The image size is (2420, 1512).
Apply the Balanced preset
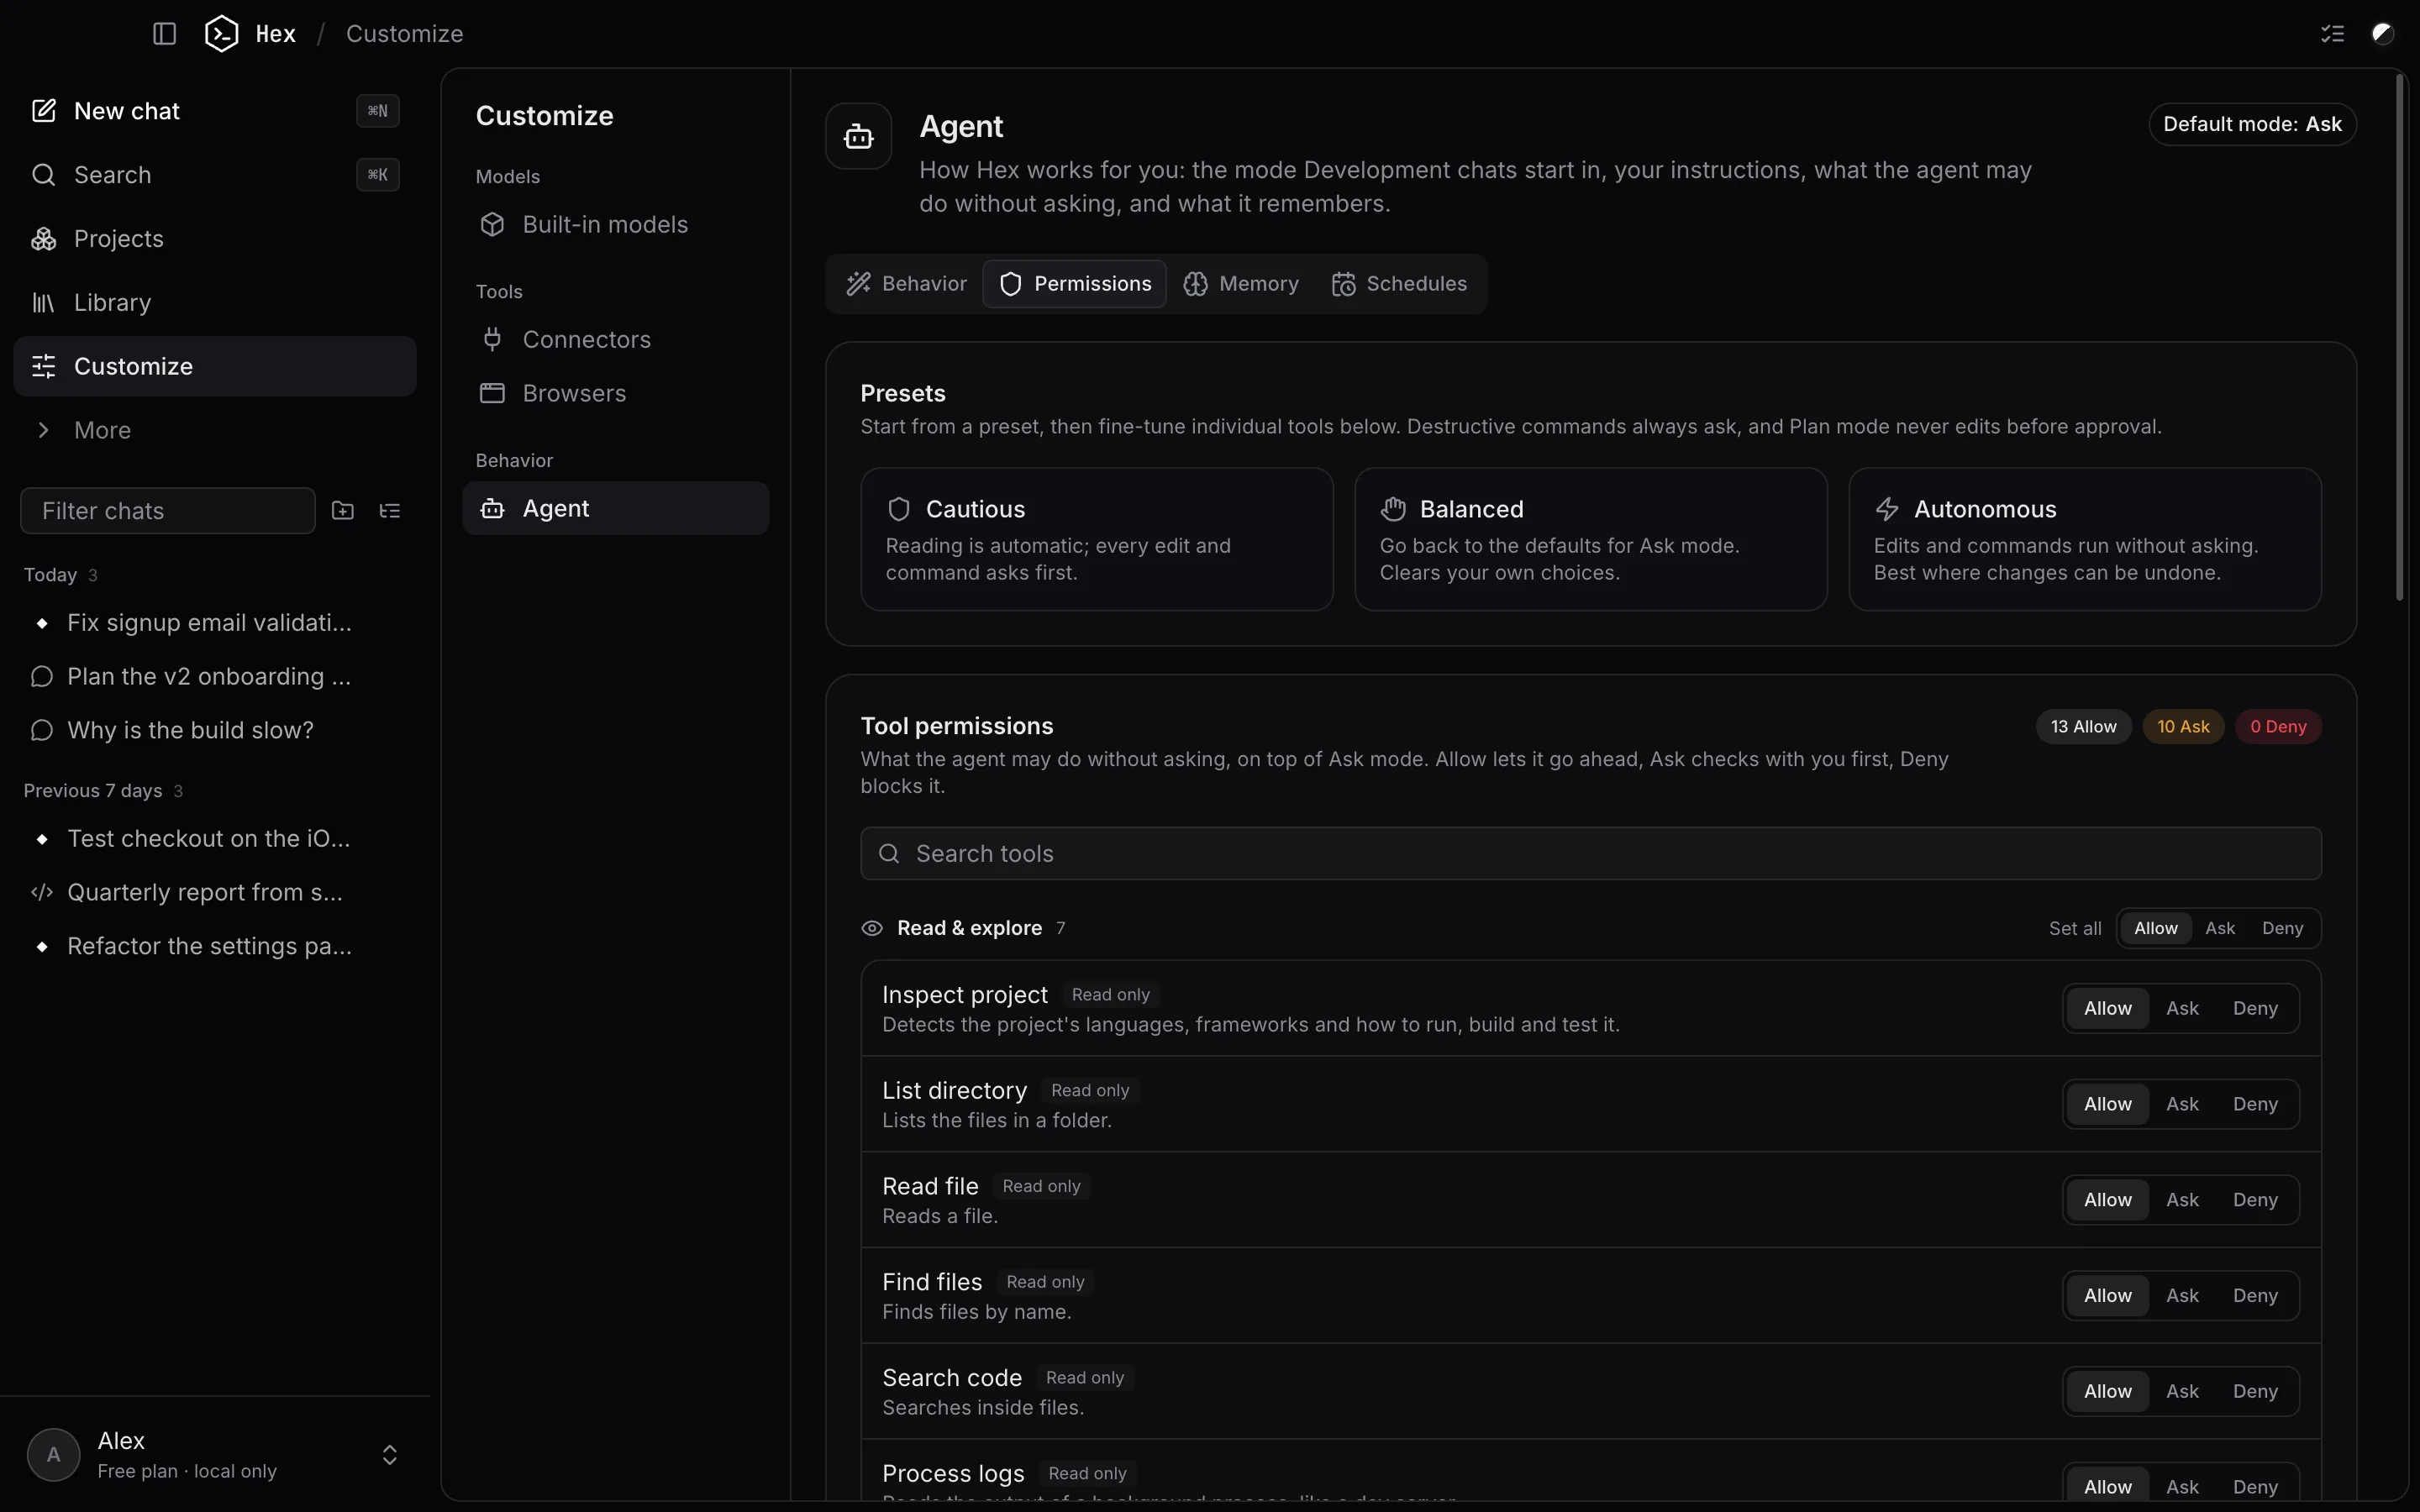1591,540
